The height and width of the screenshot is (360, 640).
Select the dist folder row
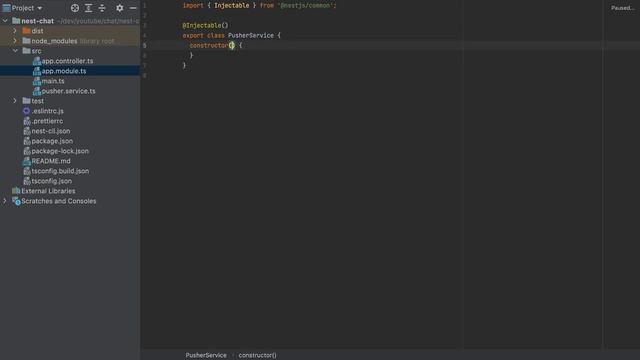[x=70, y=31]
